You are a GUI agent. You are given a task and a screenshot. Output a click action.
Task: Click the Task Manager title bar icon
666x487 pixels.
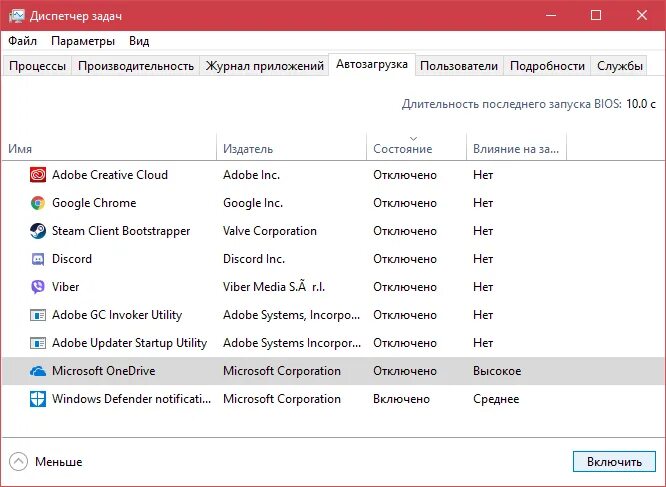pos(17,16)
